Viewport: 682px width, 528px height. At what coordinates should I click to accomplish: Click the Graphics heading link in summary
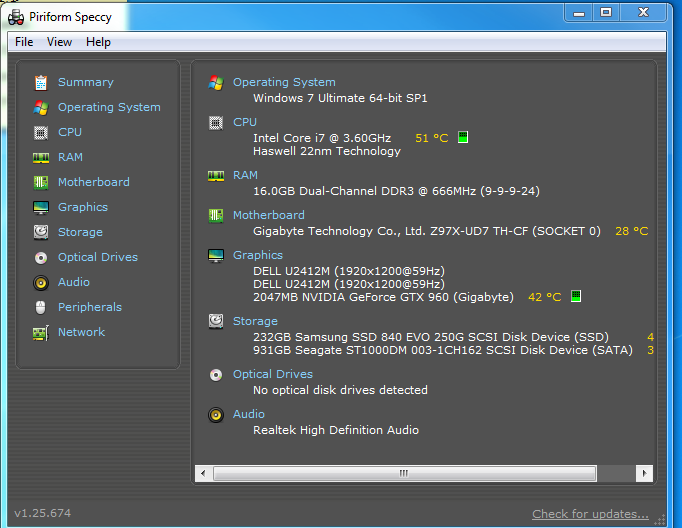258,255
